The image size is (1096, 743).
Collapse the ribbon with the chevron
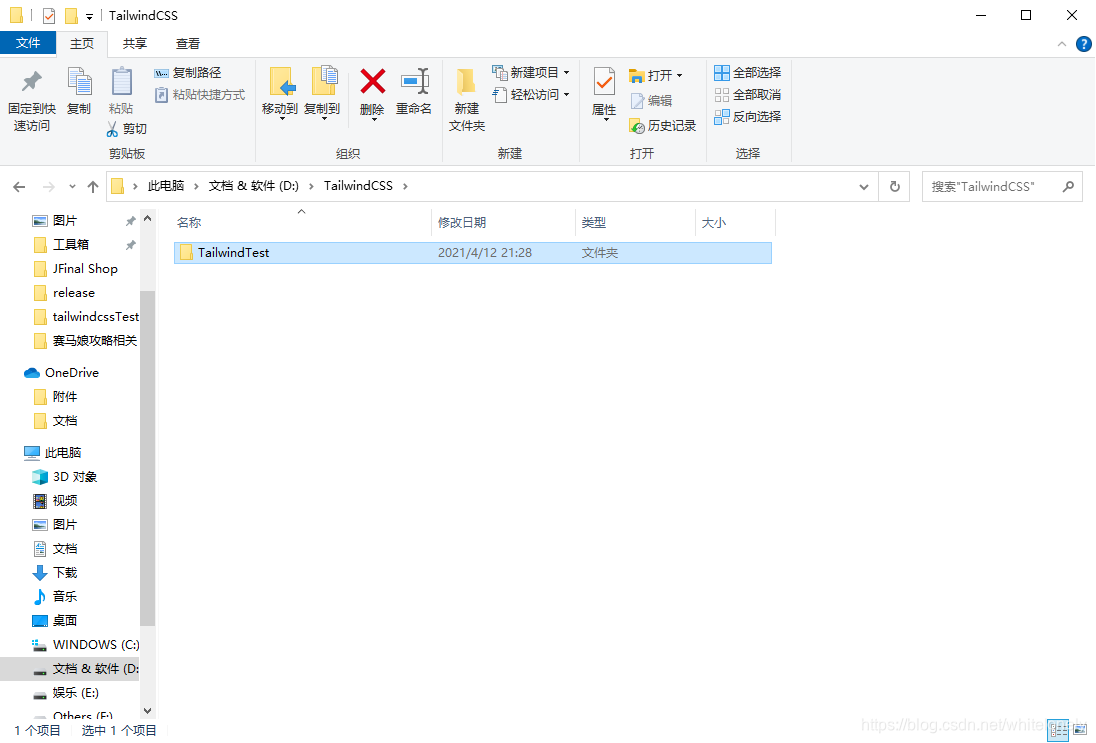point(1061,43)
